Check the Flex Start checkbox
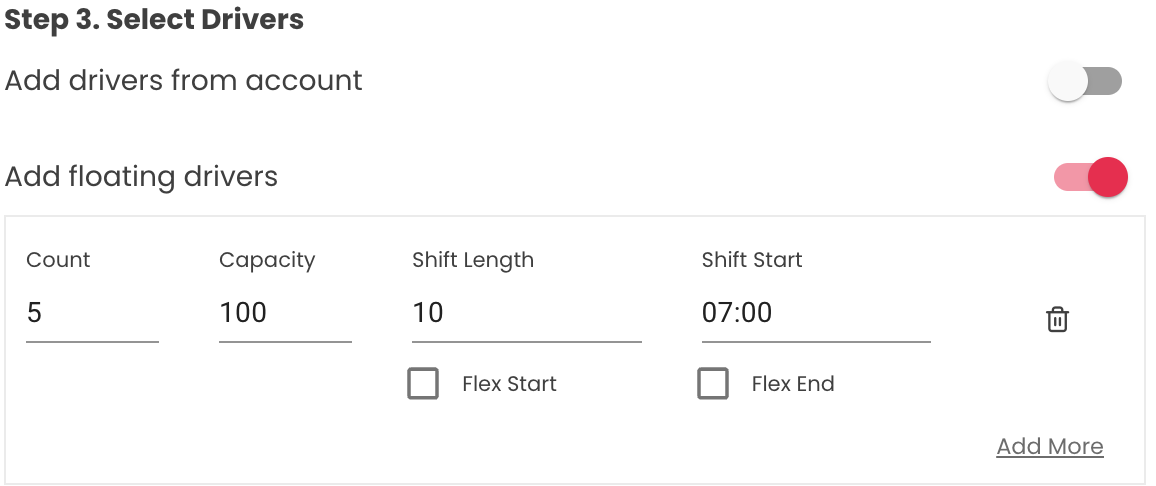The image size is (1156, 486). [423, 384]
